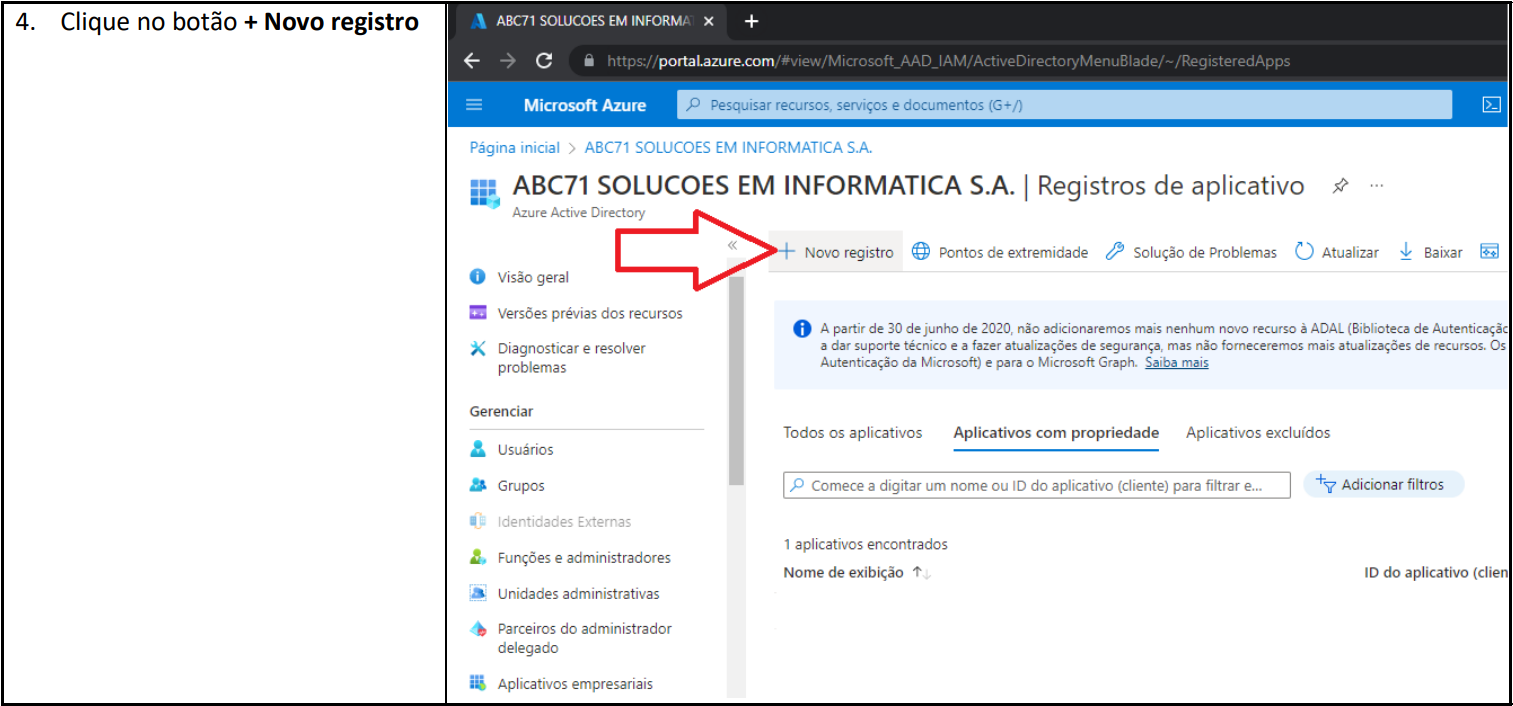Viewport: 1513px width, 706px height.
Task: Reload the page with the browser refresh icon
Action: click(x=544, y=61)
